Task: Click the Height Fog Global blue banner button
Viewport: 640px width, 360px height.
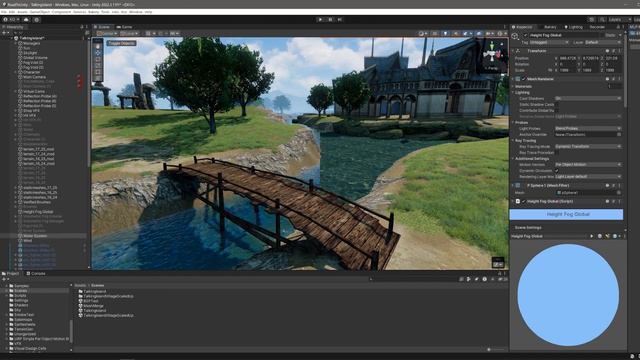Action: click(567, 214)
